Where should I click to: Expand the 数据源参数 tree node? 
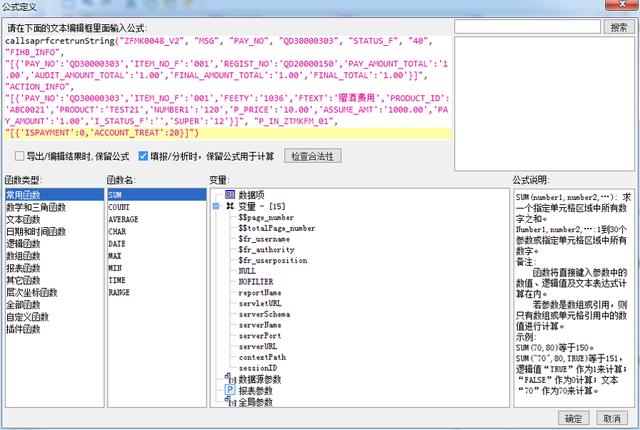pyautogui.click(x=226, y=376)
